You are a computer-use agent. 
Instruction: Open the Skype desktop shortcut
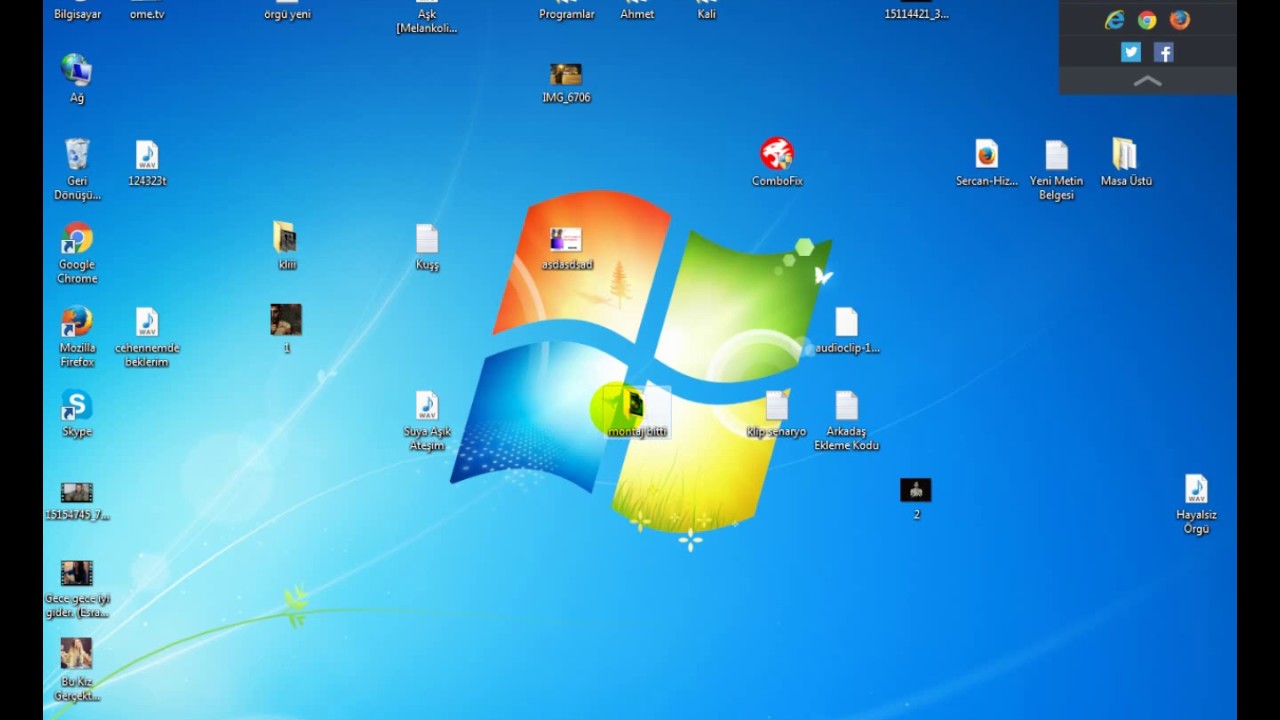point(77,406)
